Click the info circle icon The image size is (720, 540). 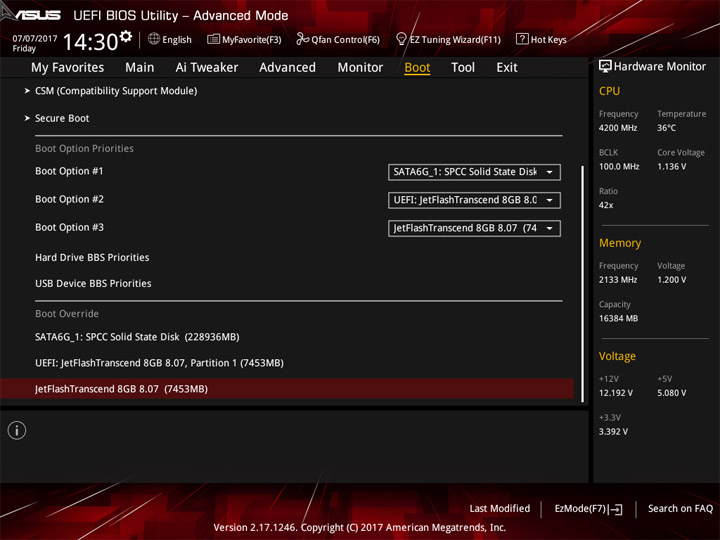pos(17,430)
